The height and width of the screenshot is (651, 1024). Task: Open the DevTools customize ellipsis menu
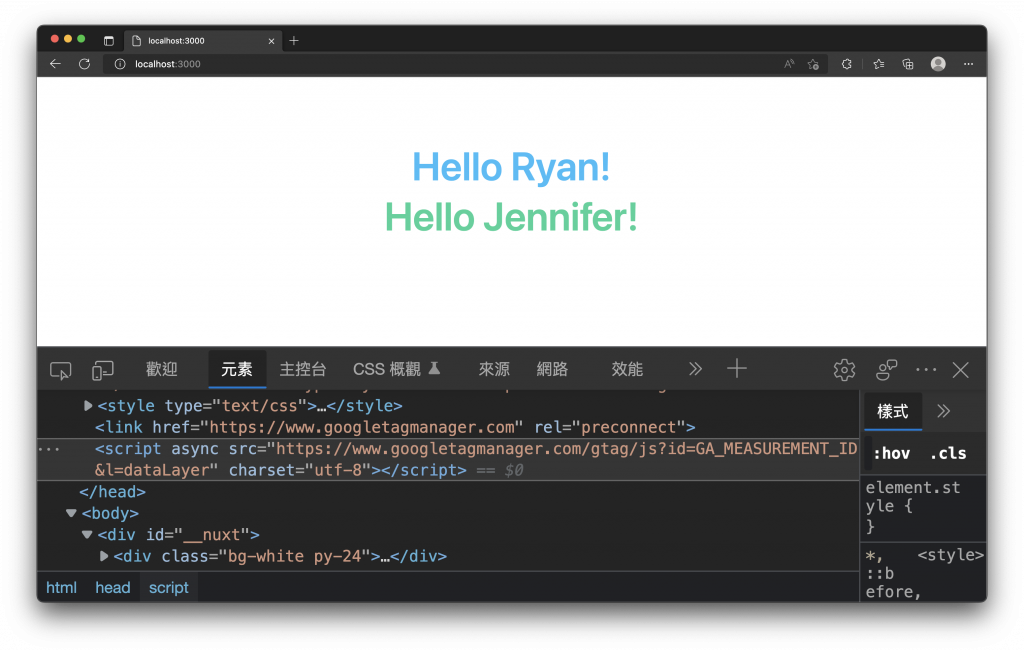[x=926, y=370]
